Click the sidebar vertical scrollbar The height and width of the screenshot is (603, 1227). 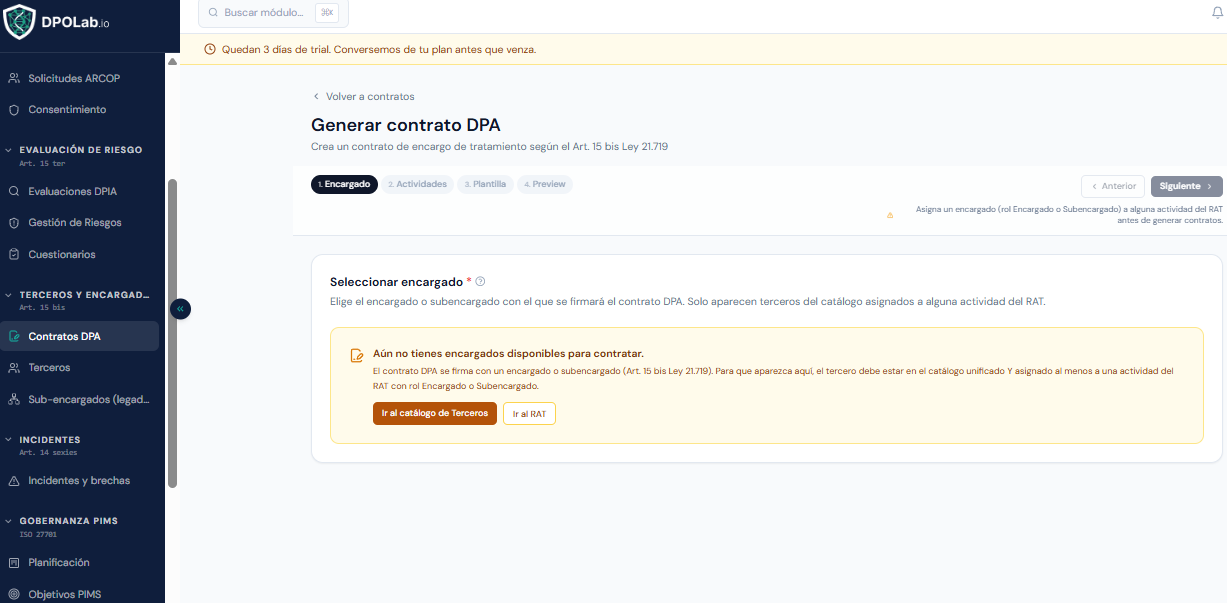point(172,333)
